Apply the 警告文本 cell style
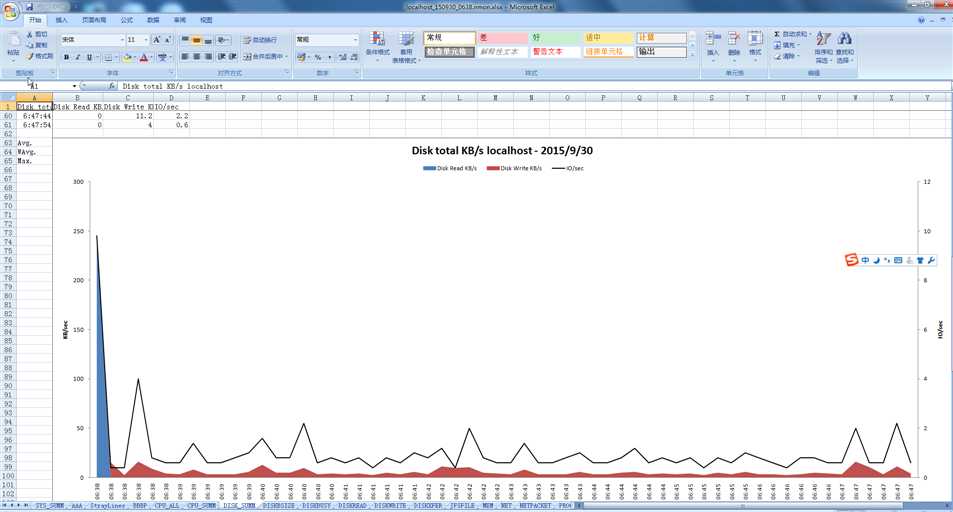This screenshot has height=512, width=953. (555, 52)
